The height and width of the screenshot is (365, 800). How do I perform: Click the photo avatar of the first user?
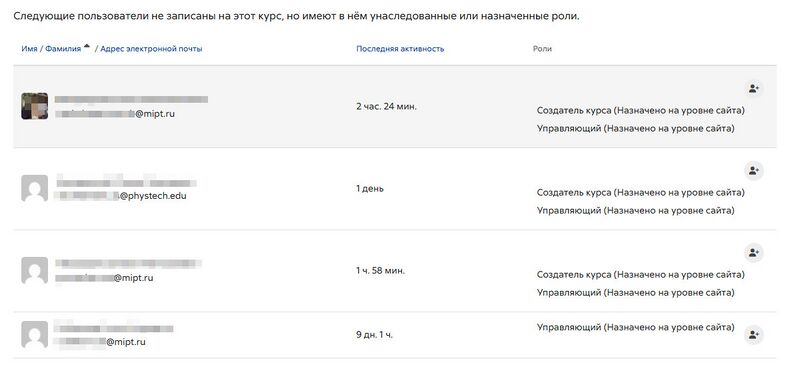(35, 106)
